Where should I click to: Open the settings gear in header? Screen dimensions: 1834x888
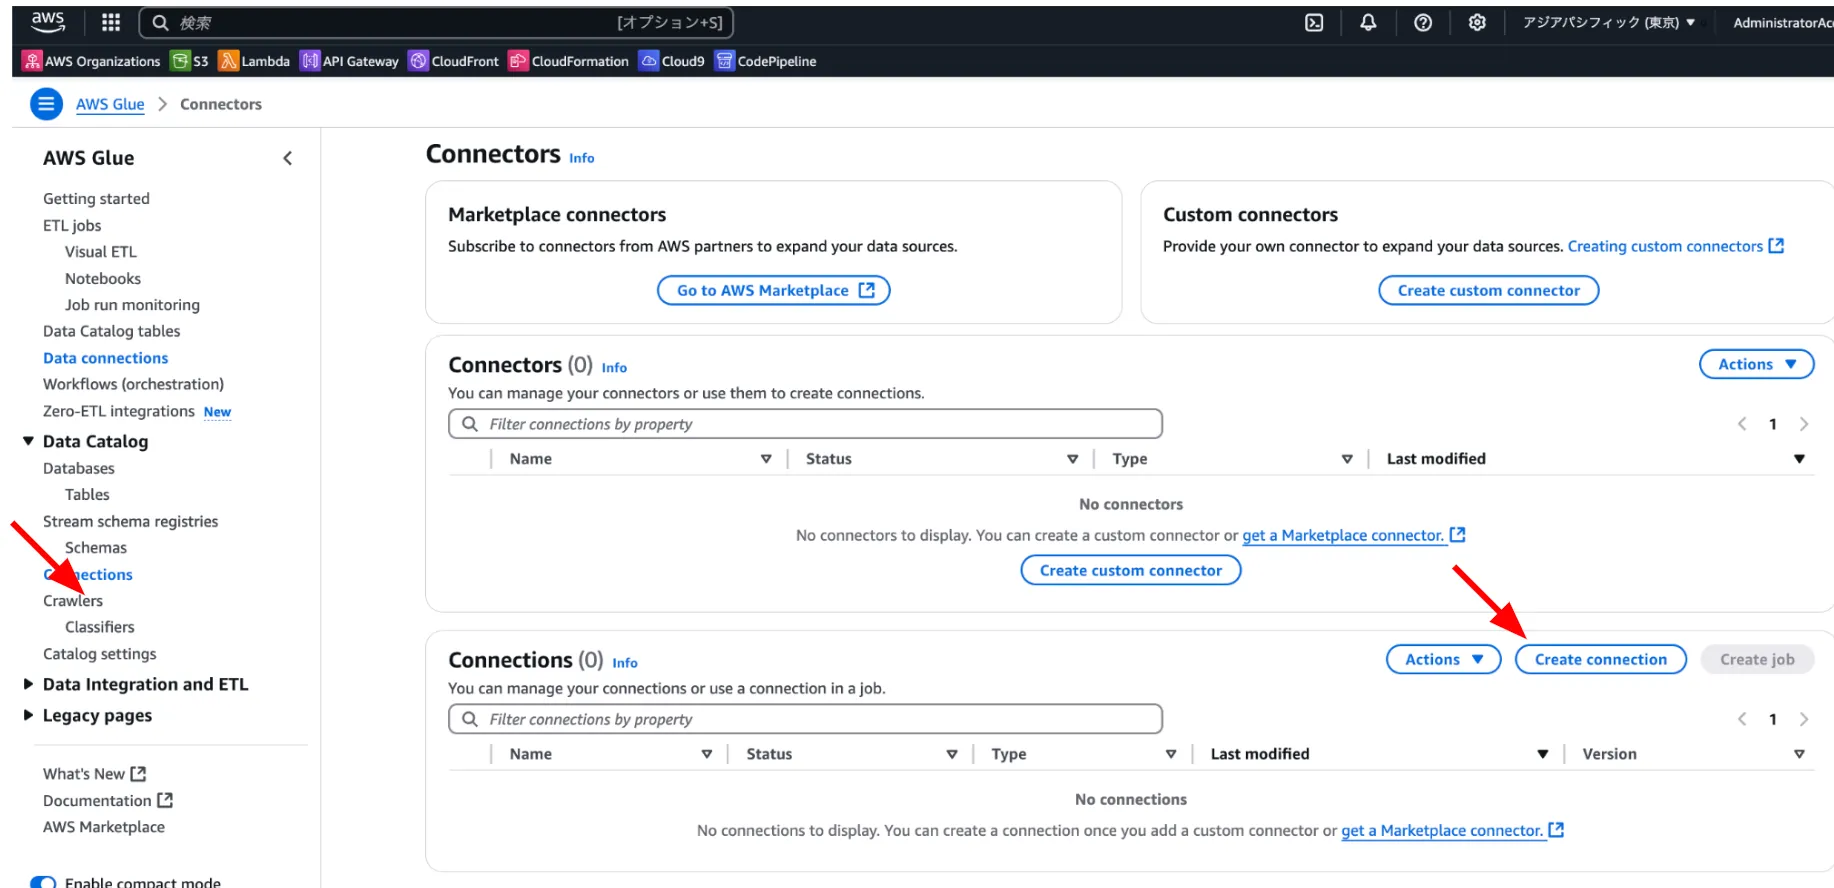click(1476, 22)
